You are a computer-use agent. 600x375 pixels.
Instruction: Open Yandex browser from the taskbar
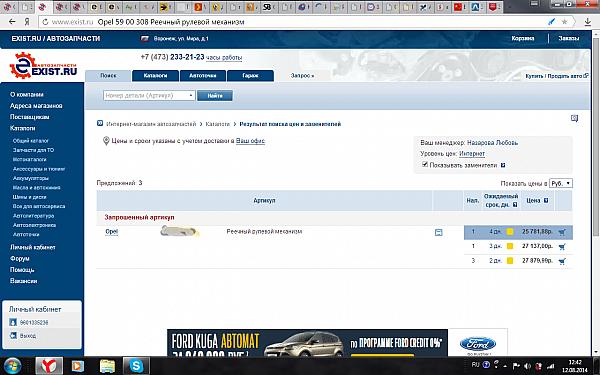pyautogui.click(x=49, y=365)
